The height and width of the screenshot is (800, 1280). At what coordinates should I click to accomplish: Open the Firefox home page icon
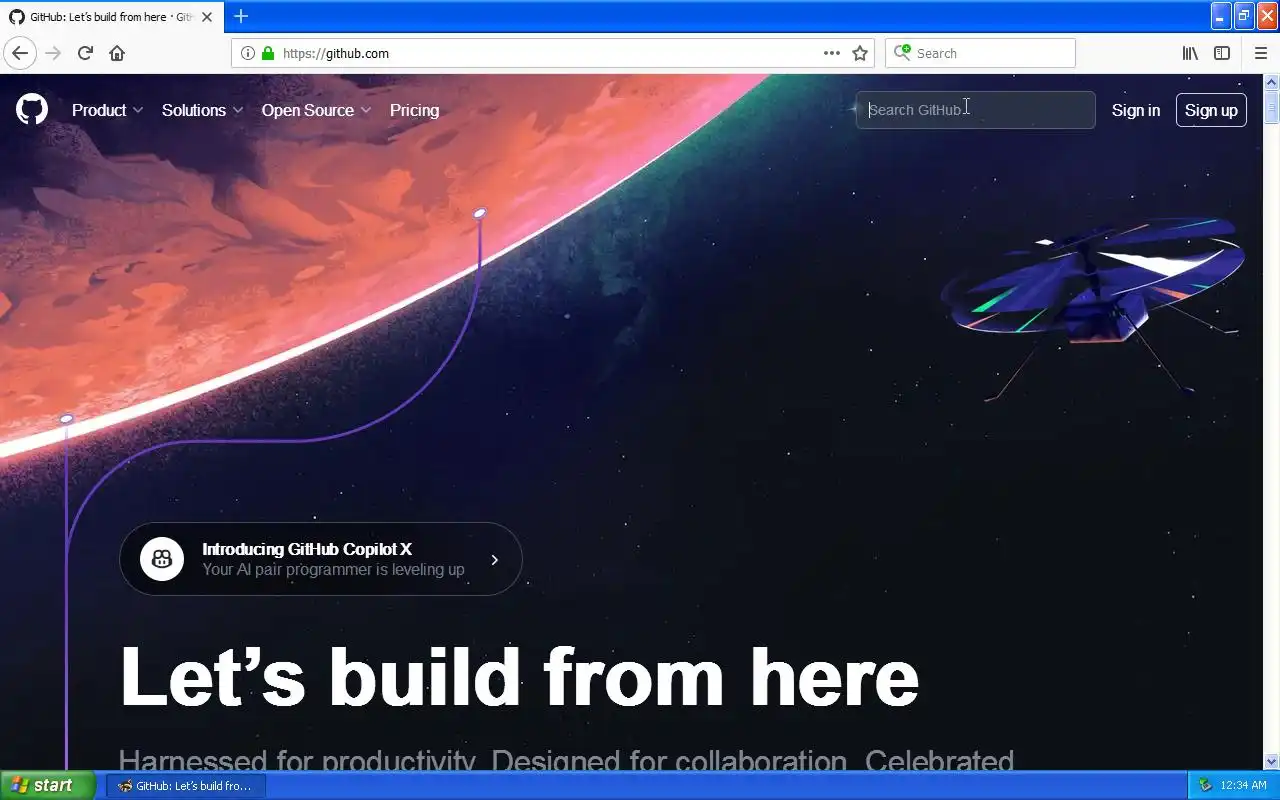tap(117, 53)
